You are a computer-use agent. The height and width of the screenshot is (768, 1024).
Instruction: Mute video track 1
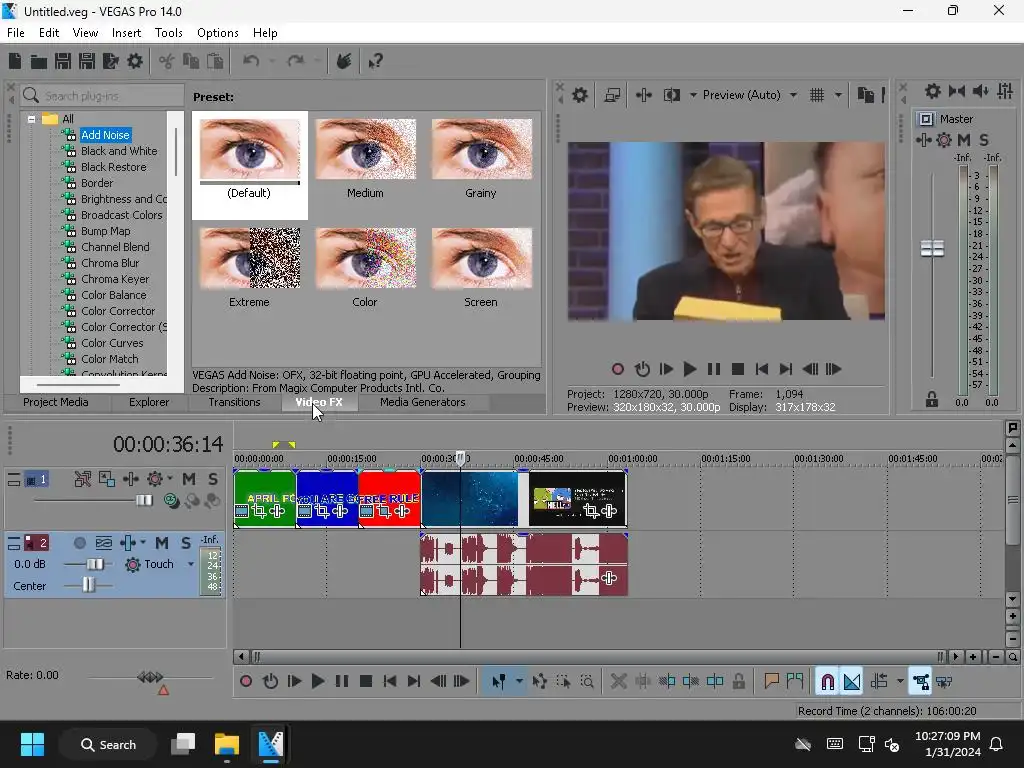point(189,479)
